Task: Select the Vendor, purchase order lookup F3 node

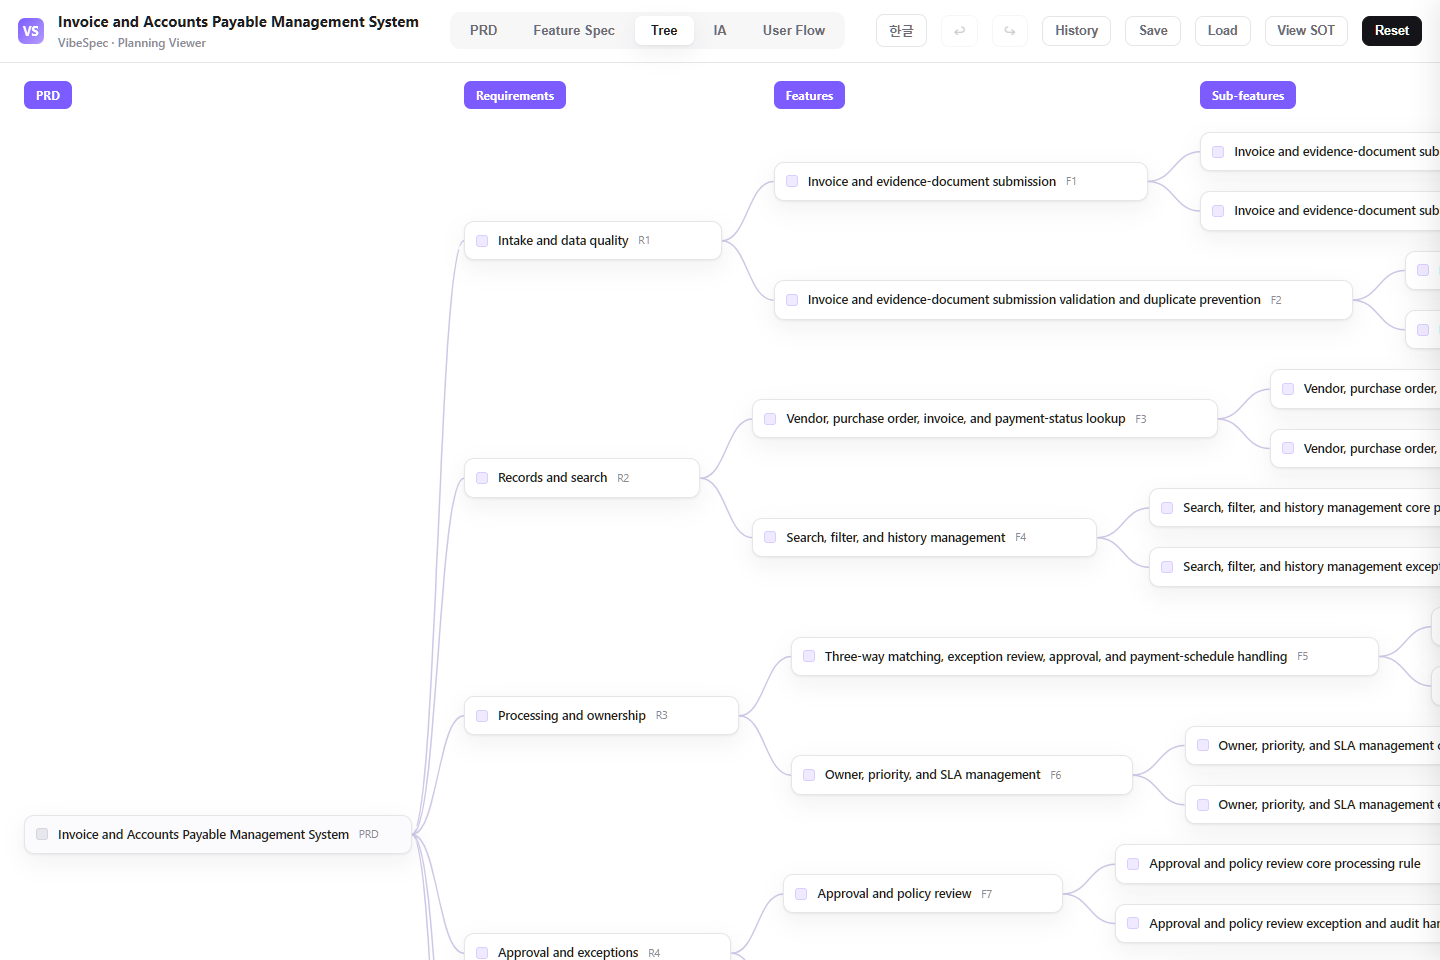Action: 985,419
